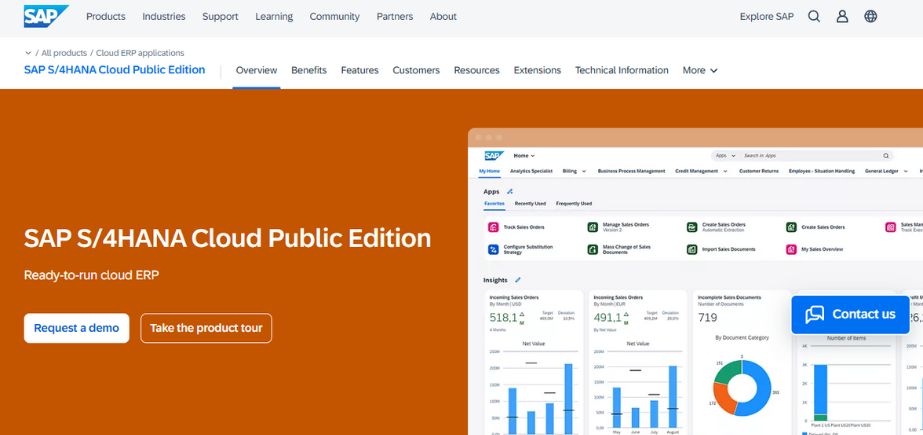
Task: Open the Home dropdown in the dashboard preview
Action: pos(524,156)
